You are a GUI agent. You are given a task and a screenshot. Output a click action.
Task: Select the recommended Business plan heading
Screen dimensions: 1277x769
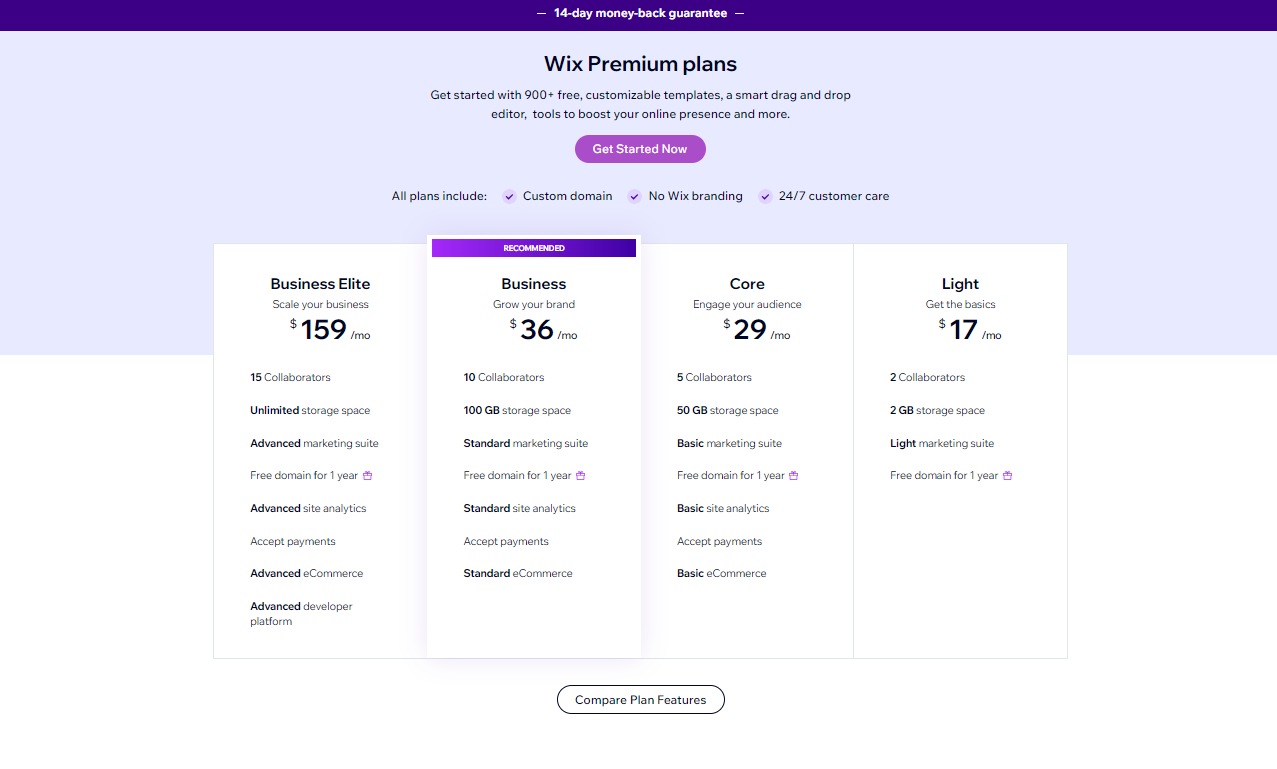534,284
